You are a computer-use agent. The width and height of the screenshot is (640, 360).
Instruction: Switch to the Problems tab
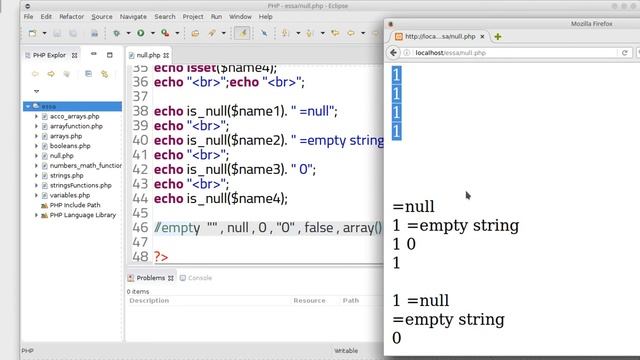[x=150, y=278]
